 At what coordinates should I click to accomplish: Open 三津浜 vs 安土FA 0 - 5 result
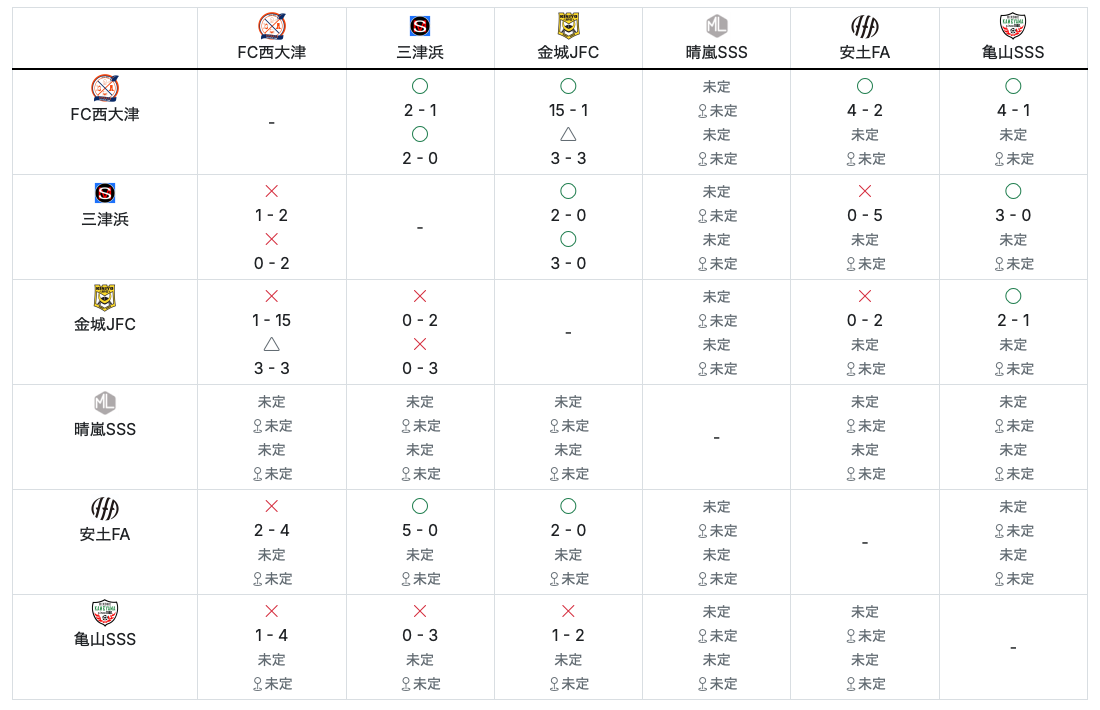864,215
